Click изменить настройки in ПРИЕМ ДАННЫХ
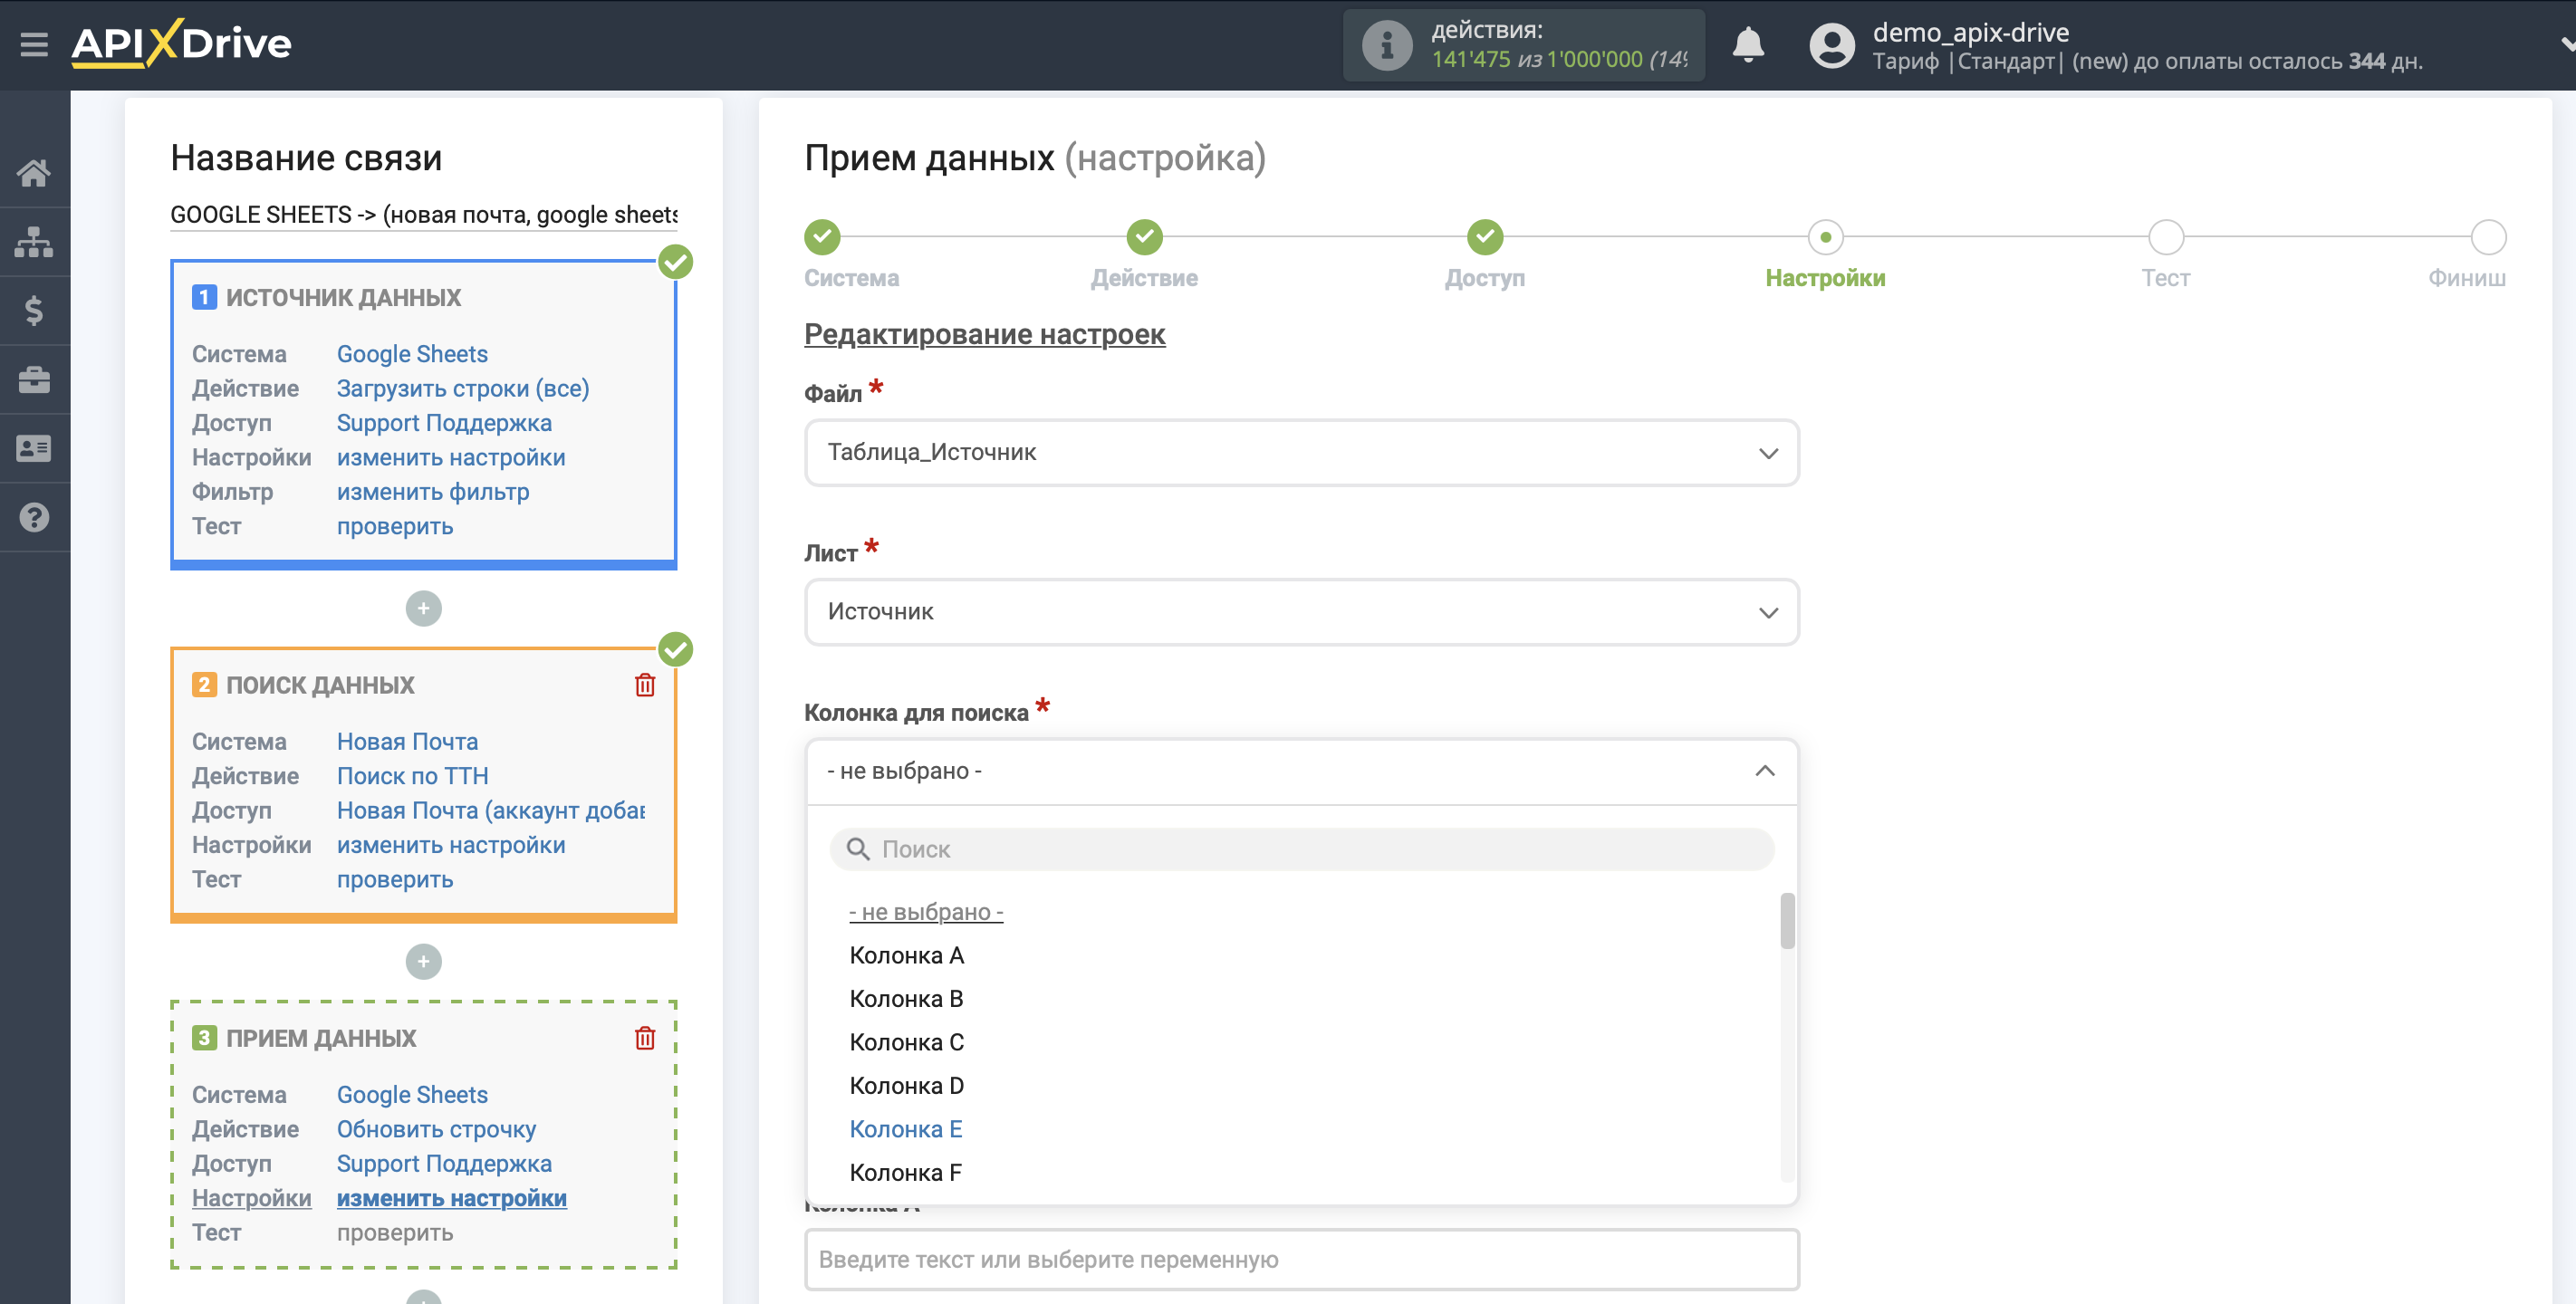This screenshot has height=1304, width=2576. point(451,1198)
